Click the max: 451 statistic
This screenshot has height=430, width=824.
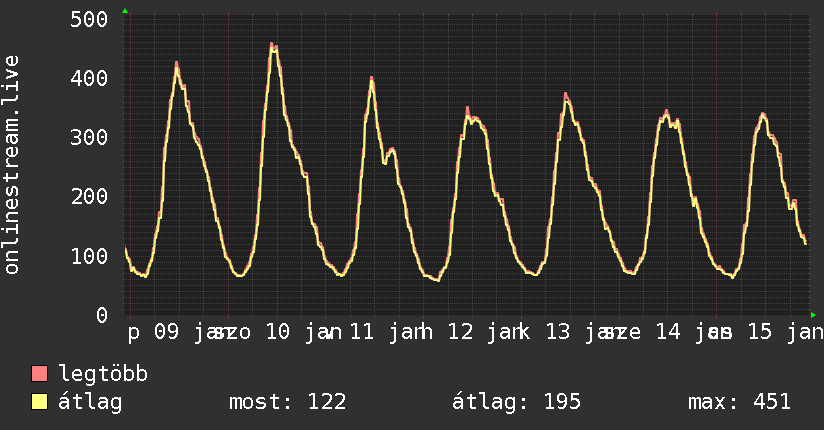739,402
